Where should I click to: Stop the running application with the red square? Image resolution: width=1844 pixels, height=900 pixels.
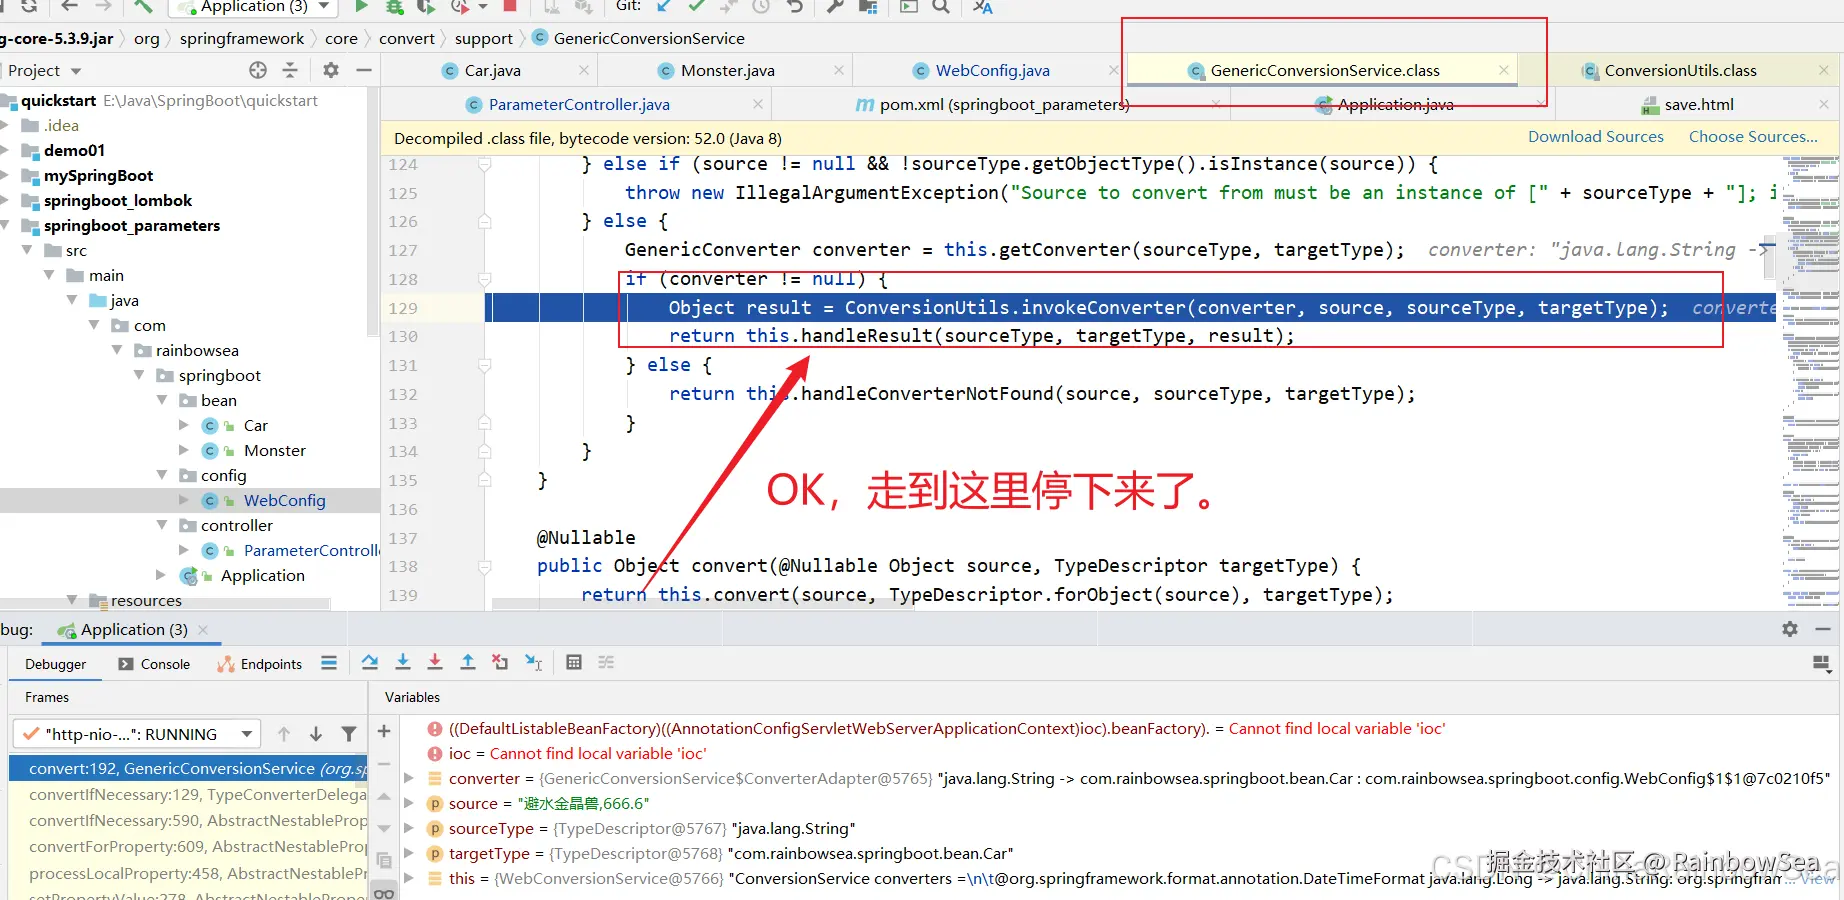coord(510,6)
